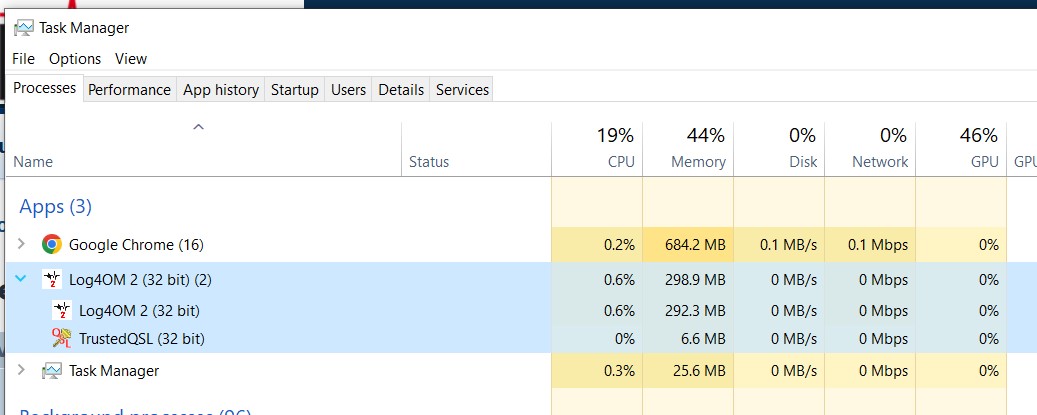
Task: Click the 298.9 MB memory value
Action: 695,280
